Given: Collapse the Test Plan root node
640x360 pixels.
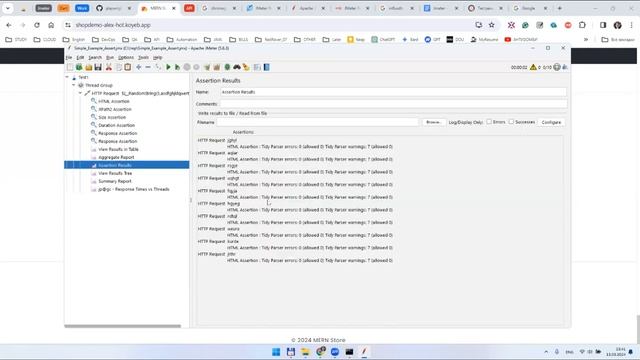Looking at the screenshot, I should click(67, 77).
